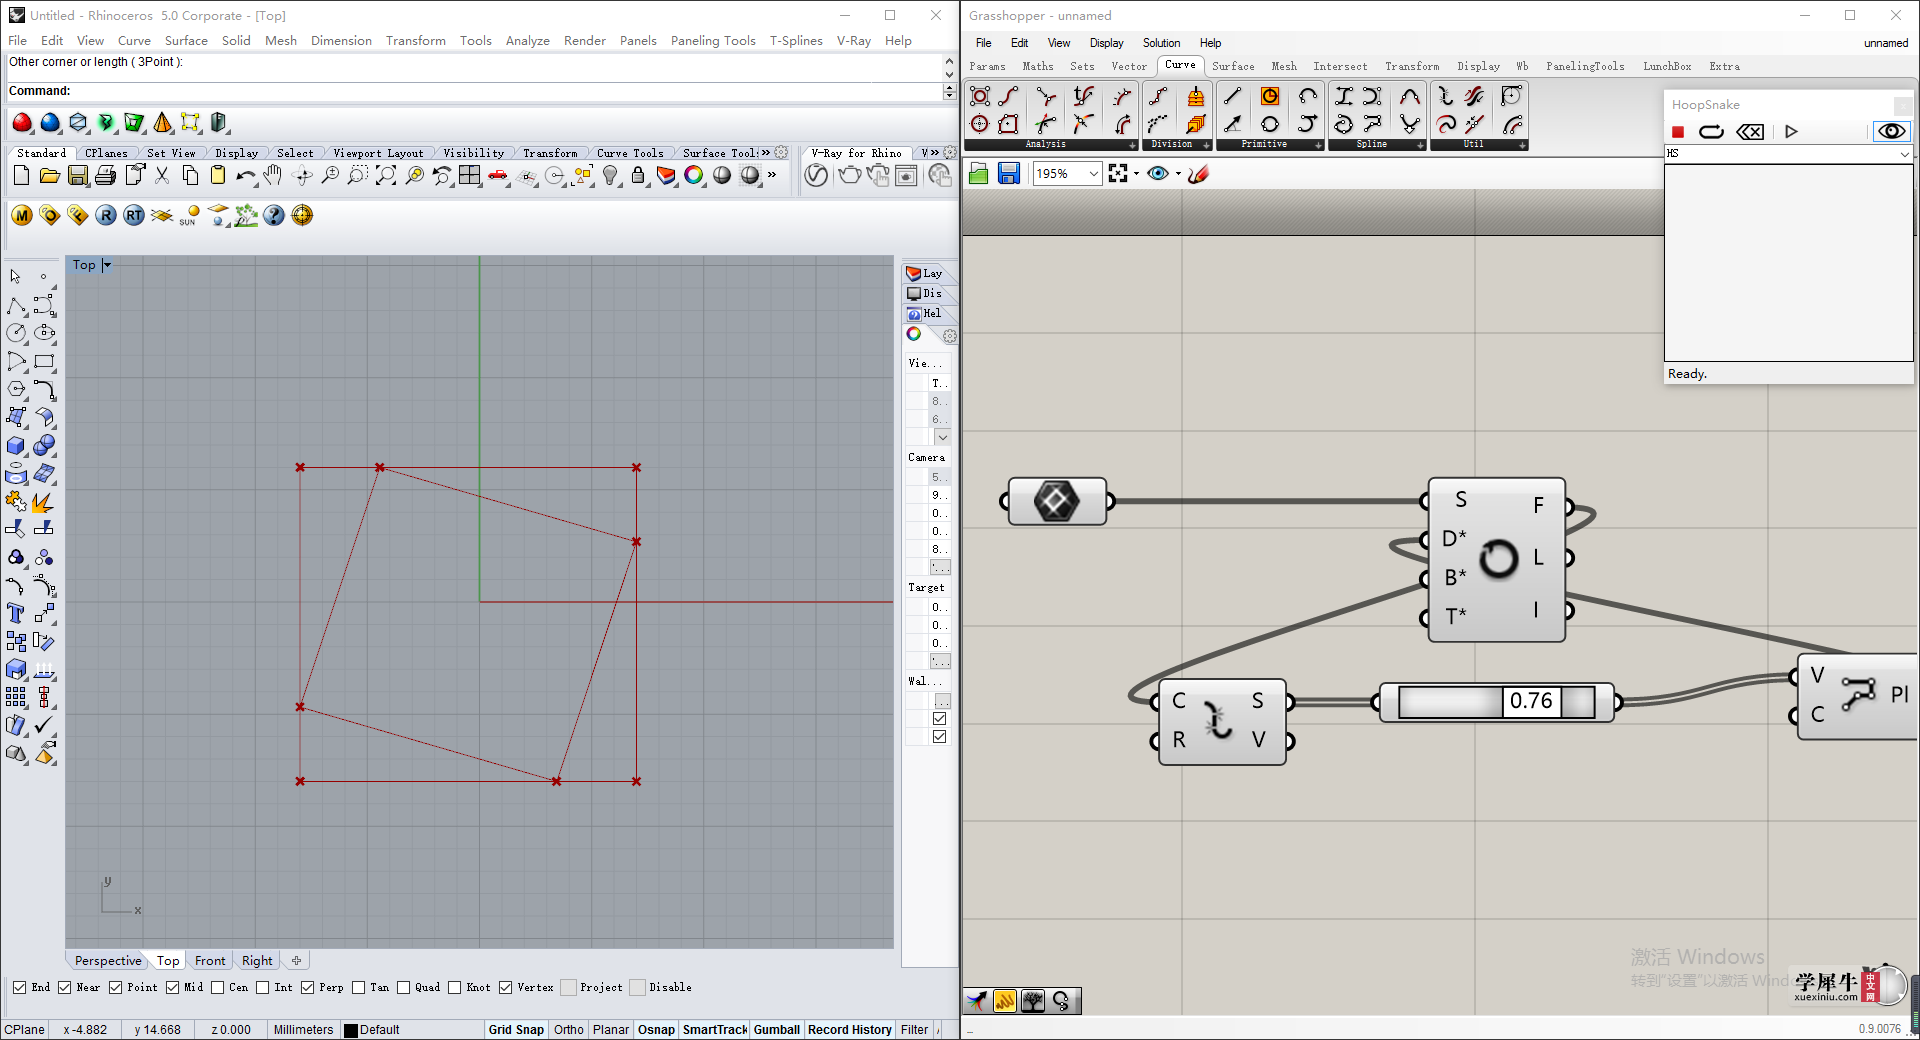Viewport: 1920px width, 1040px height.
Task: Toggle the Point osnap checkbox
Action: click(x=116, y=988)
